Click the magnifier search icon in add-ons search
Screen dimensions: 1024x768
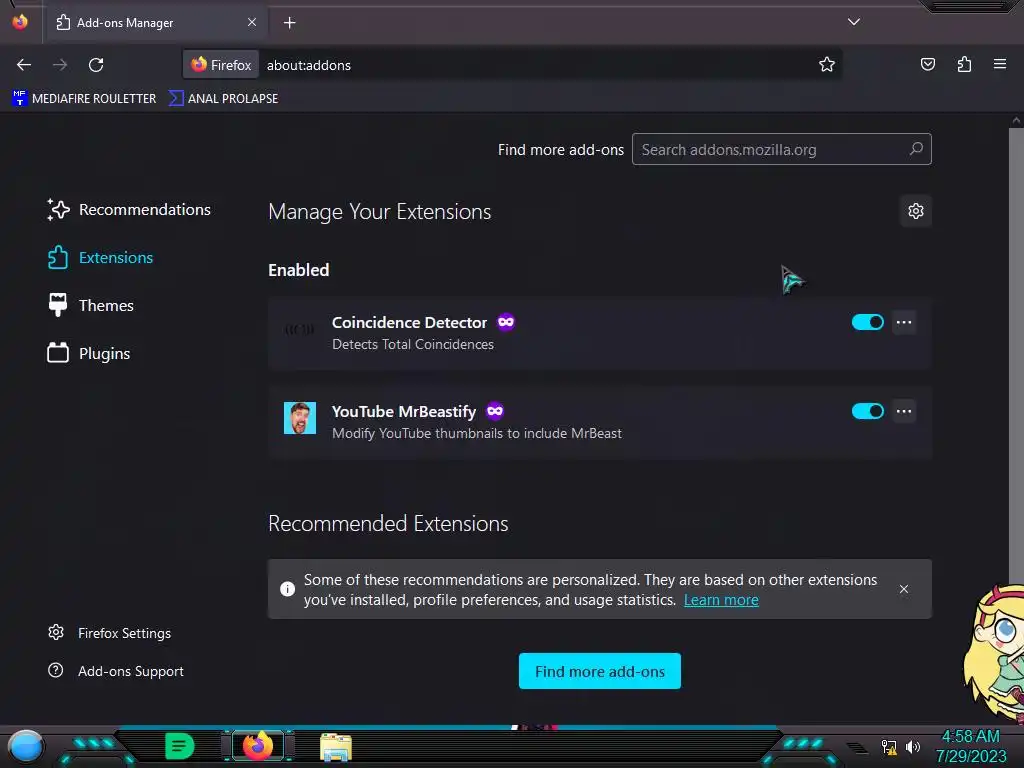pyautogui.click(x=916, y=149)
